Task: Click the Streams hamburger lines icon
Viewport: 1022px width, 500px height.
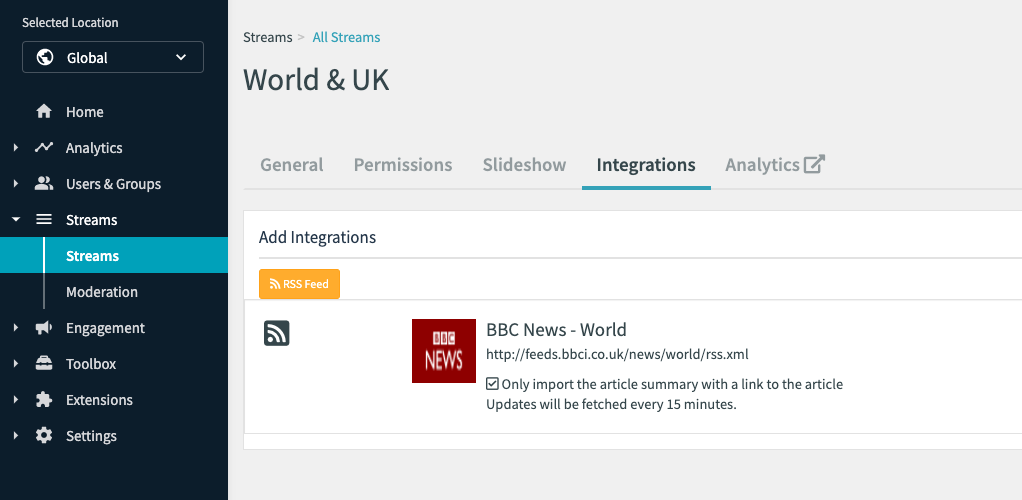Action: point(44,220)
